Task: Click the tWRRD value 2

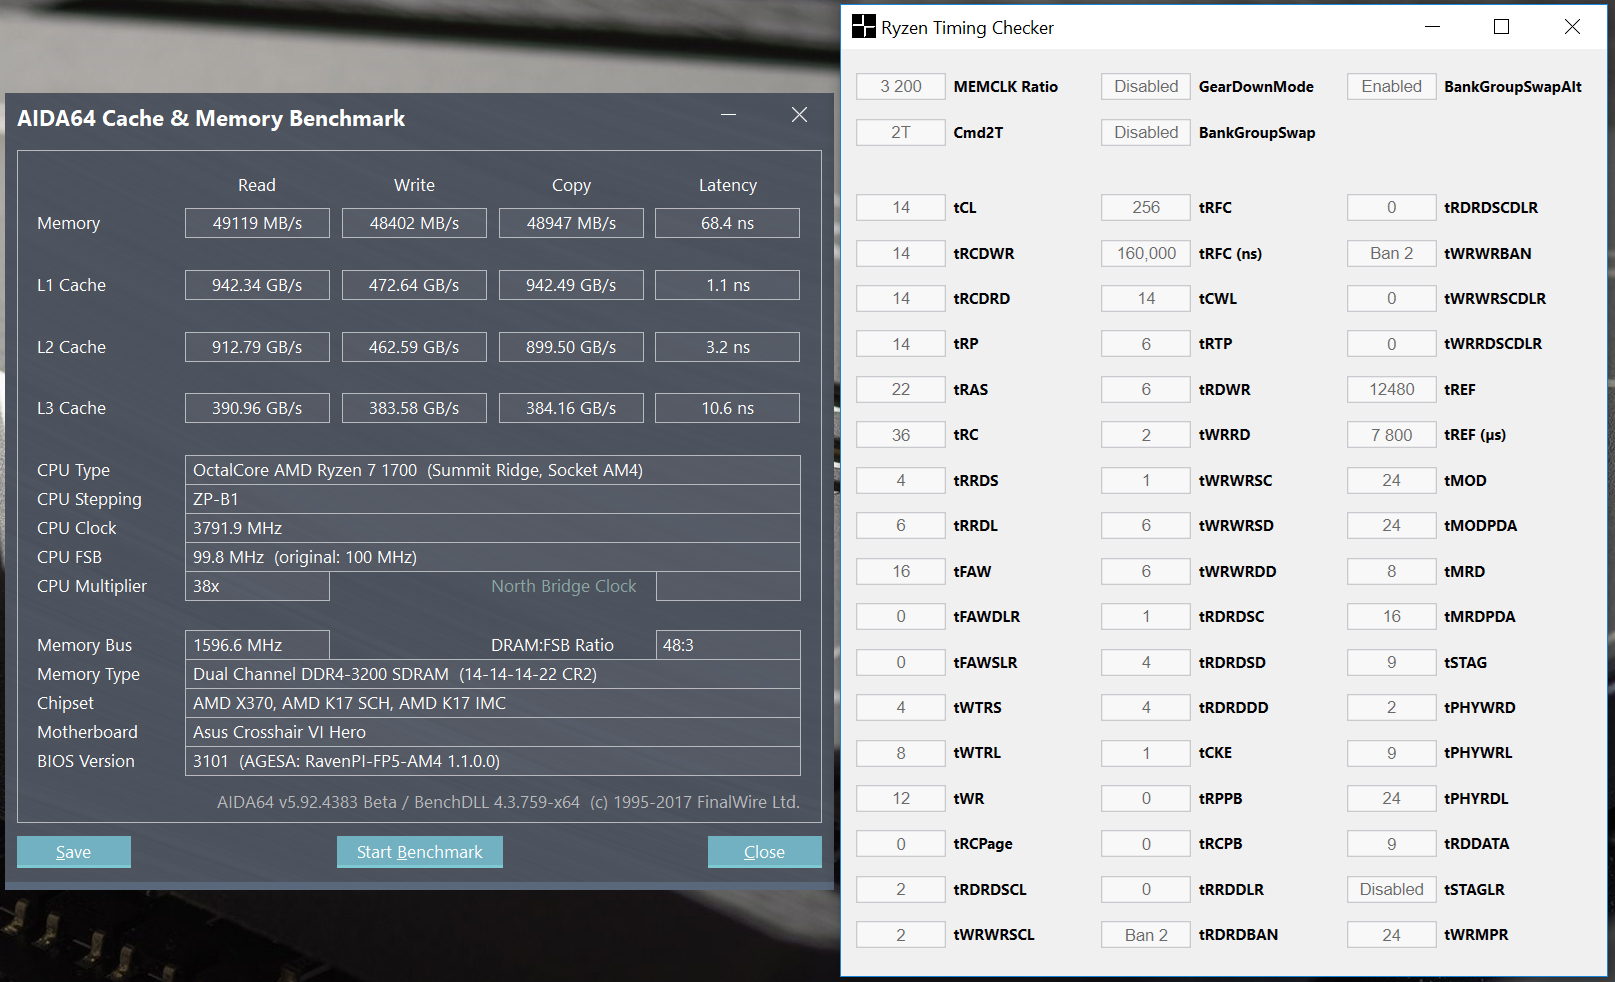Action: pyautogui.click(x=1146, y=435)
